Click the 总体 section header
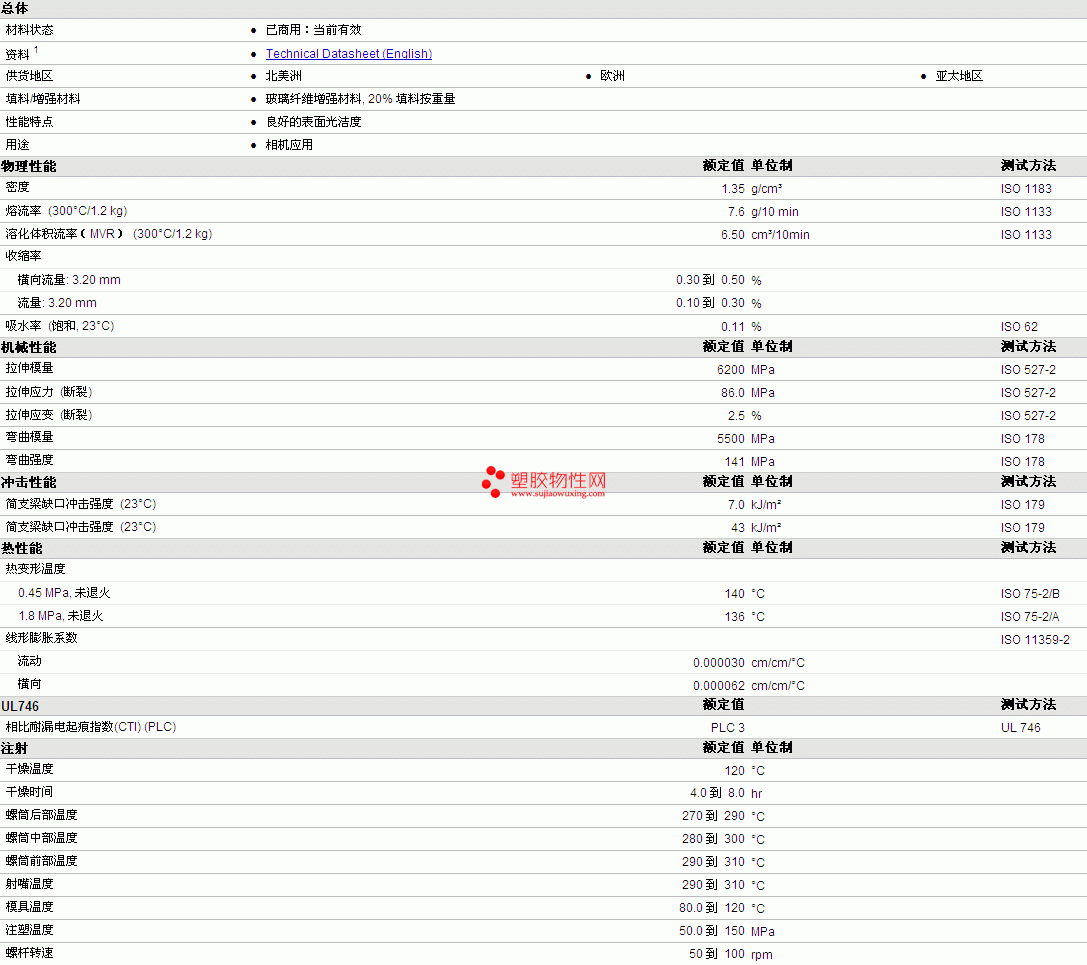Viewport: 1087px width, 965px height. tap(15, 8)
